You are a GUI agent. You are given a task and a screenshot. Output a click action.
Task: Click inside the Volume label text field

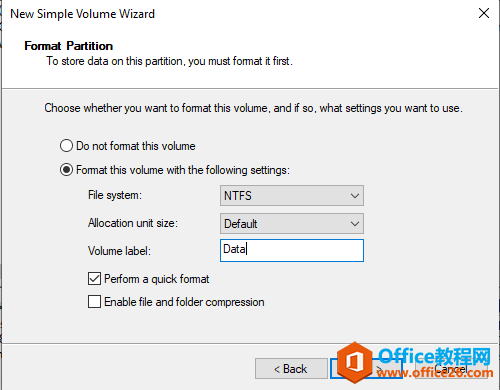pos(292,250)
